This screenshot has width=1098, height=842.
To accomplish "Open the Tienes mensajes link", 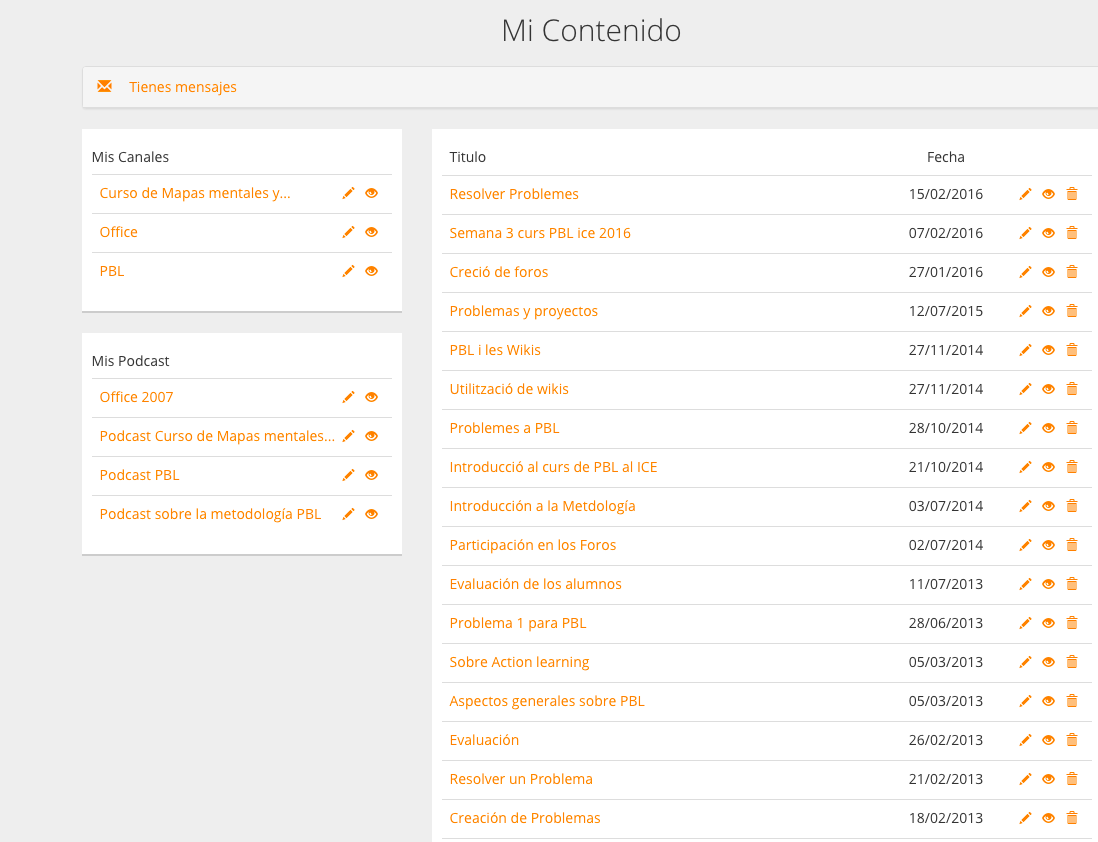I will pos(183,87).
